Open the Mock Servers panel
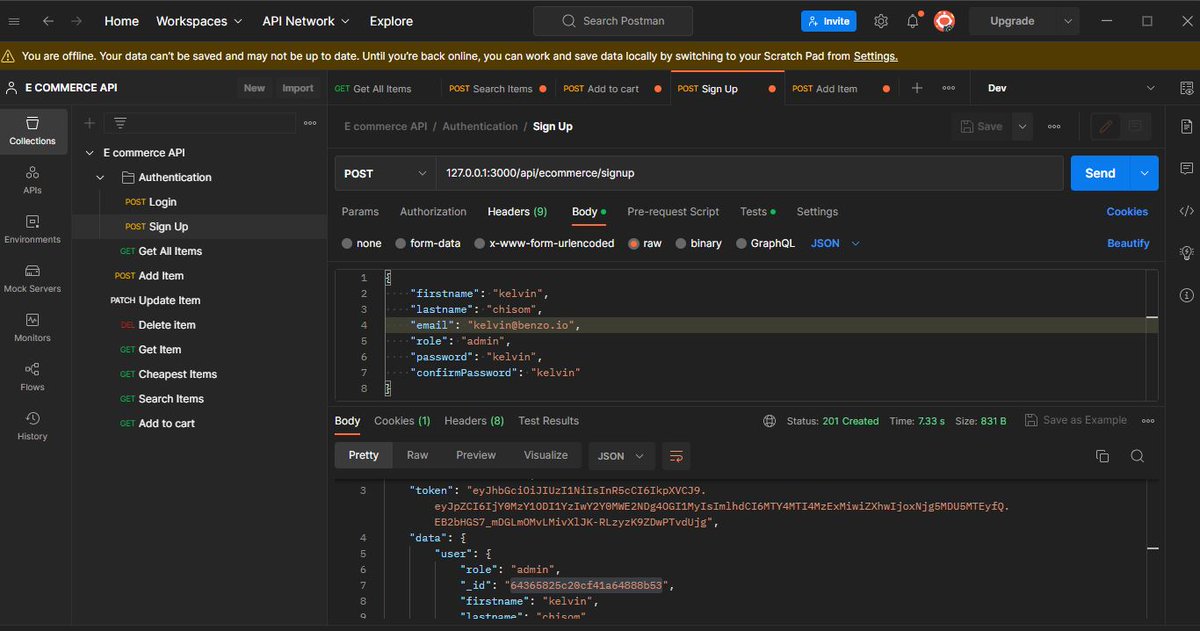Screen dimensions: 1200x631 point(33,281)
